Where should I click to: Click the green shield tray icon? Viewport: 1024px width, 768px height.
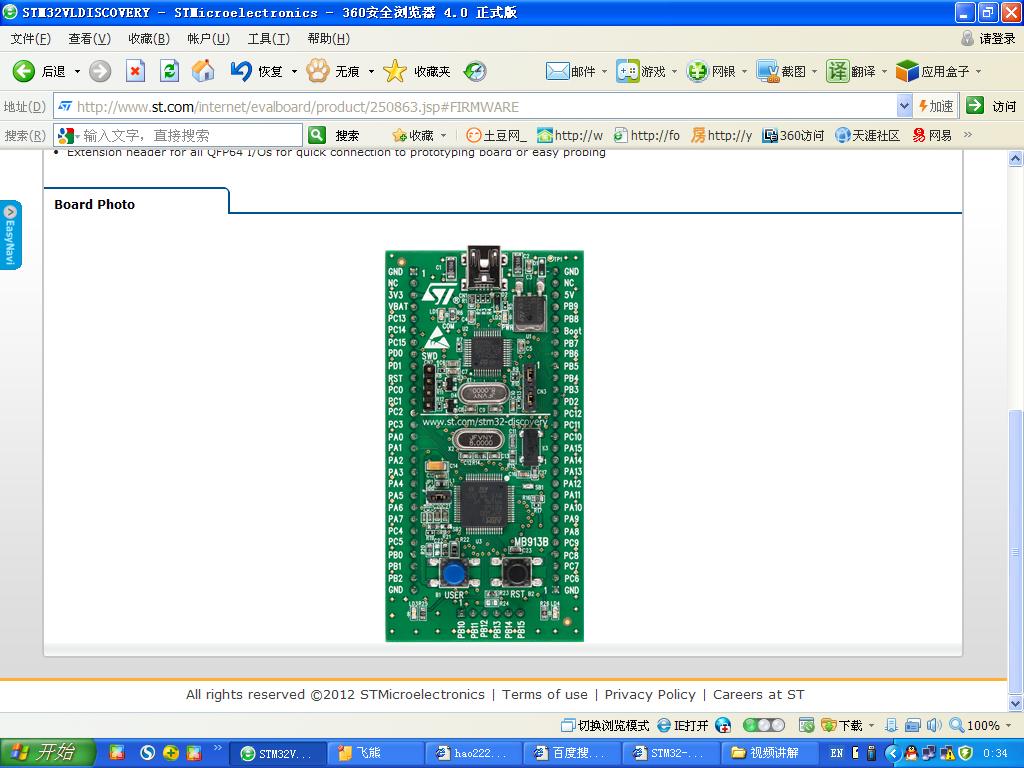pyautogui.click(x=965, y=753)
